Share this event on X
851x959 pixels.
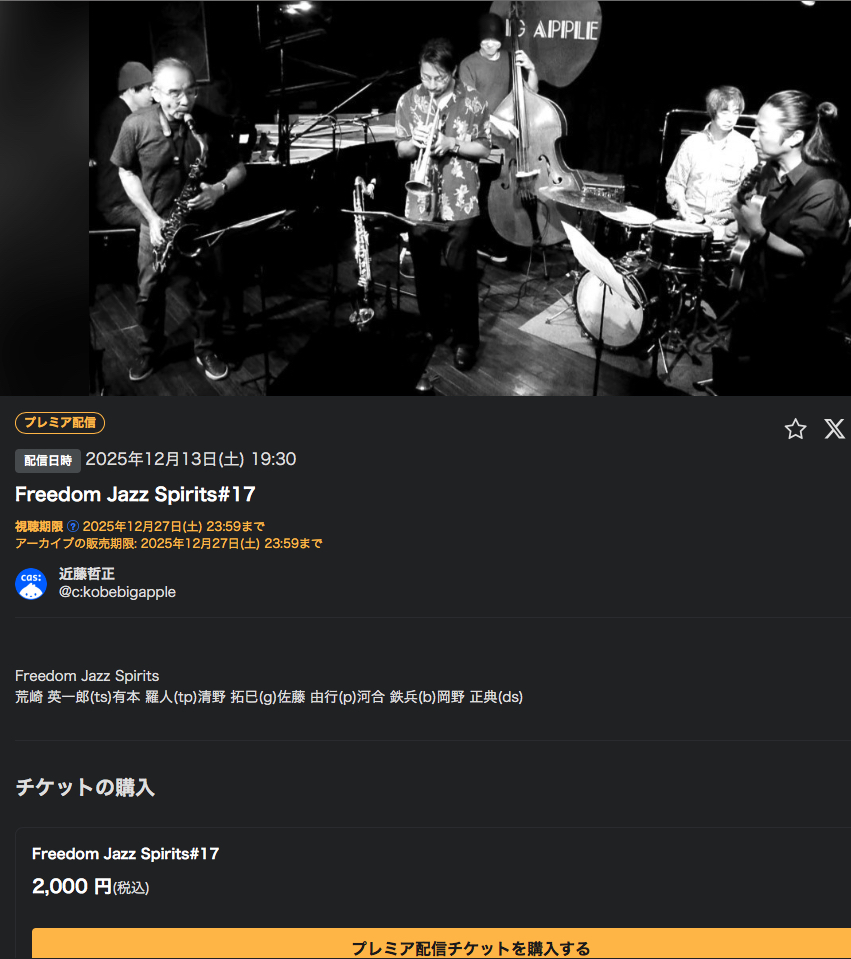click(x=834, y=429)
